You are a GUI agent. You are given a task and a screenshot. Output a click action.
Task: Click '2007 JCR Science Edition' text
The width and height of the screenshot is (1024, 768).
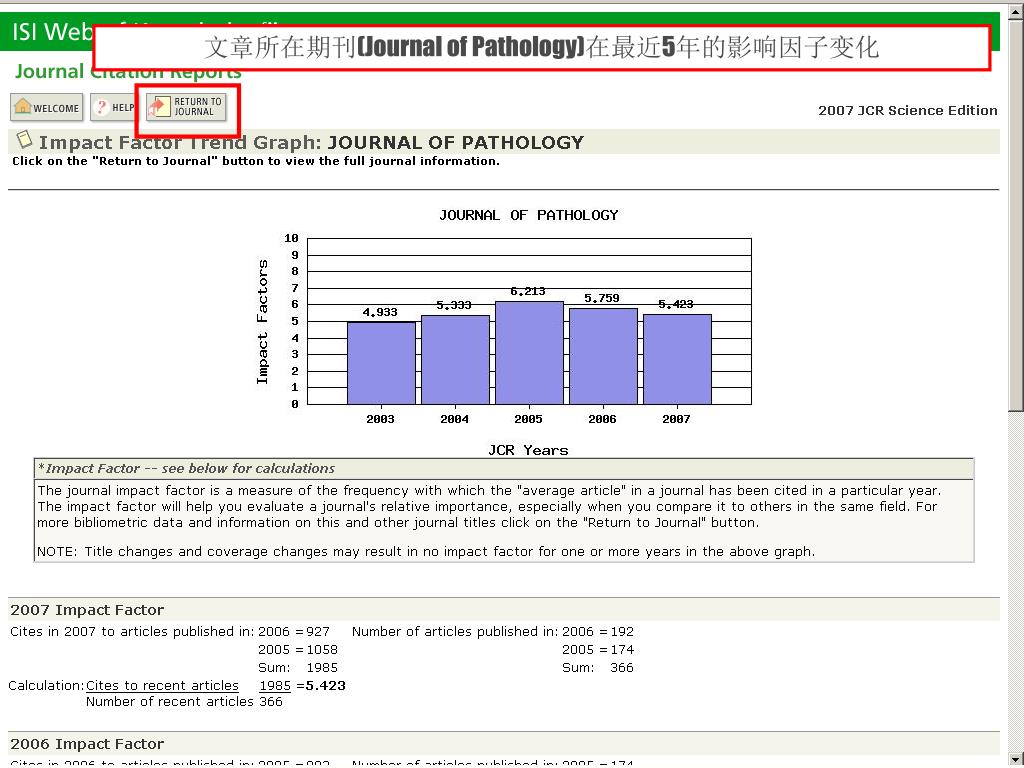(x=908, y=110)
